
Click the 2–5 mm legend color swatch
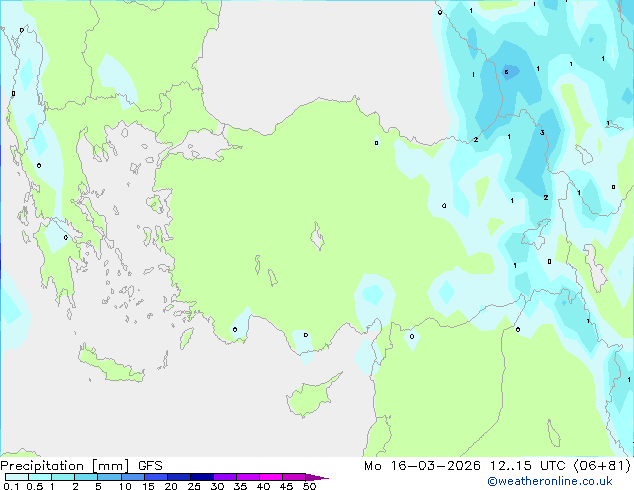[86, 477]
